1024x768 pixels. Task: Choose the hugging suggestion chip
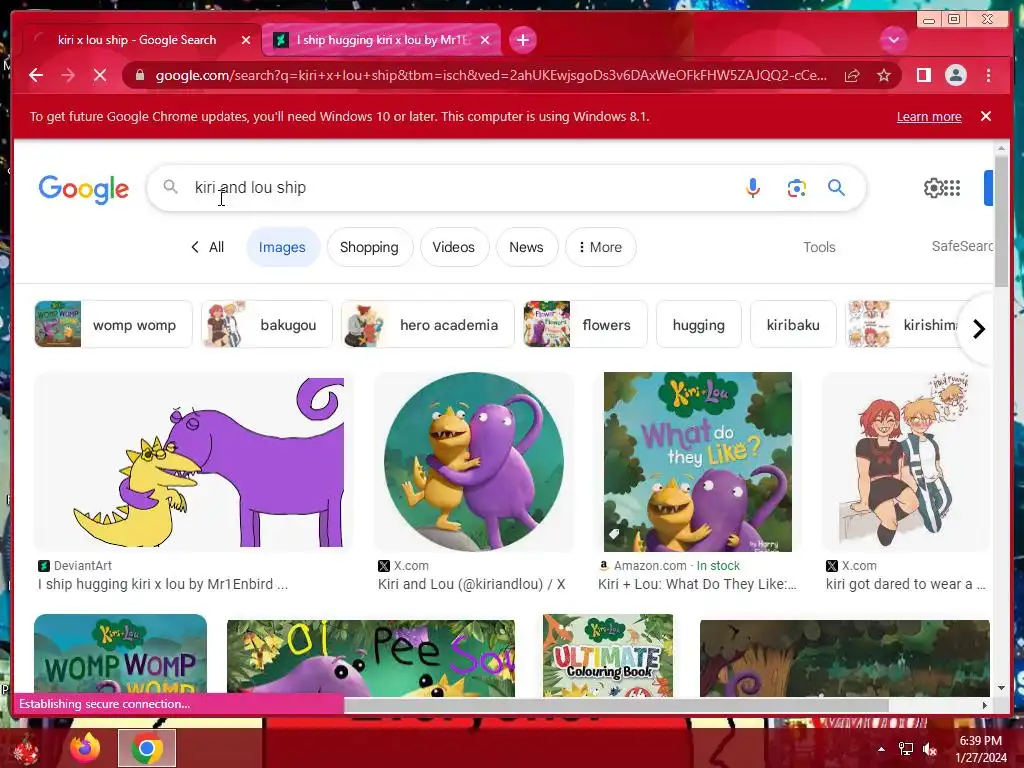(699, 325)
